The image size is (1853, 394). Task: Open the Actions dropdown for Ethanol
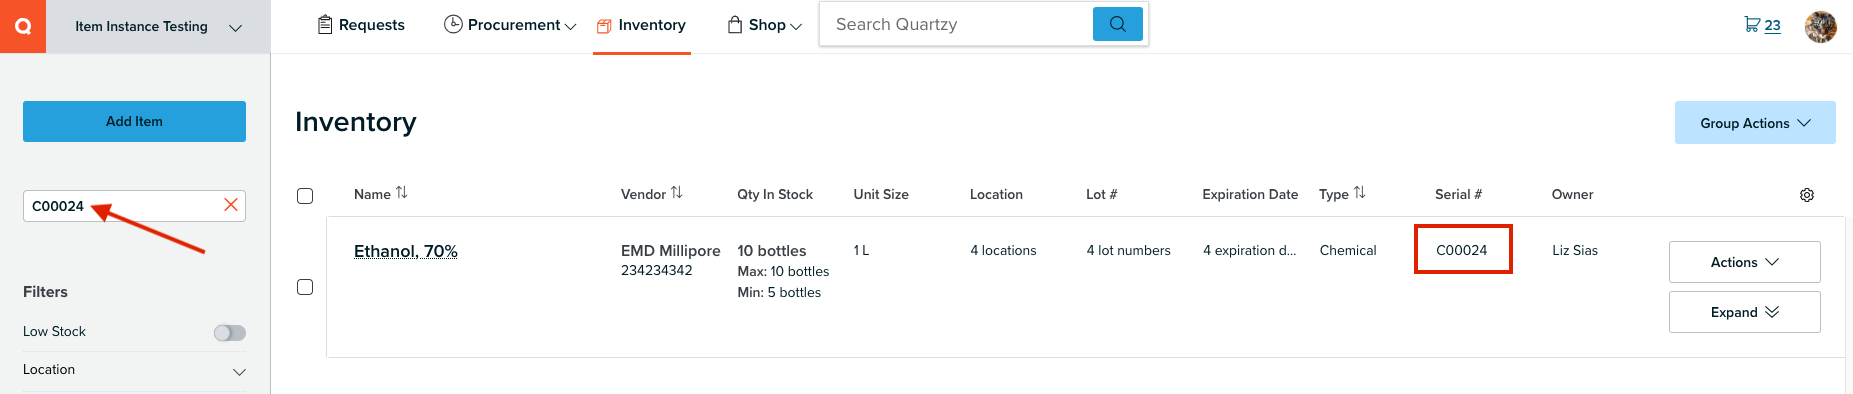(x=1744, y=262)
